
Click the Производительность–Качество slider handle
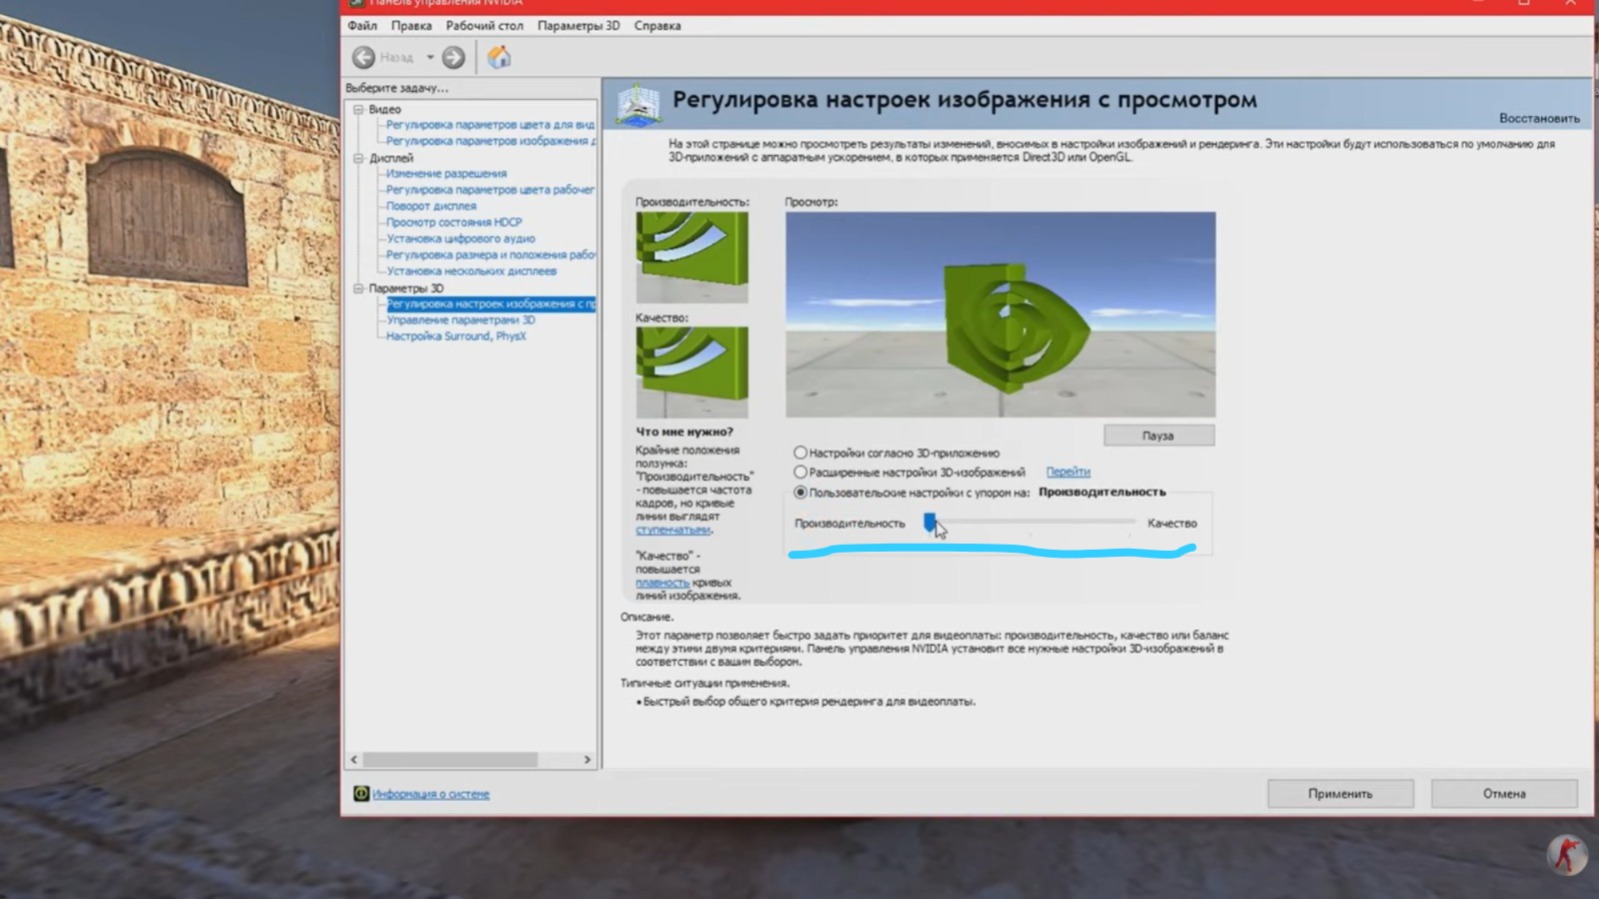pyautogui.click(x=930, y=522)
